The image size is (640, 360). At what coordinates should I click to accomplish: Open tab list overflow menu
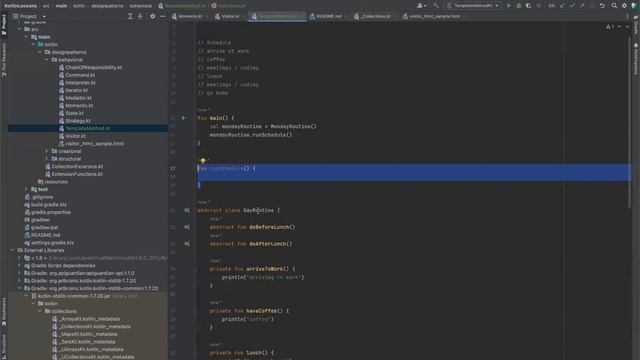pos(627,16)
